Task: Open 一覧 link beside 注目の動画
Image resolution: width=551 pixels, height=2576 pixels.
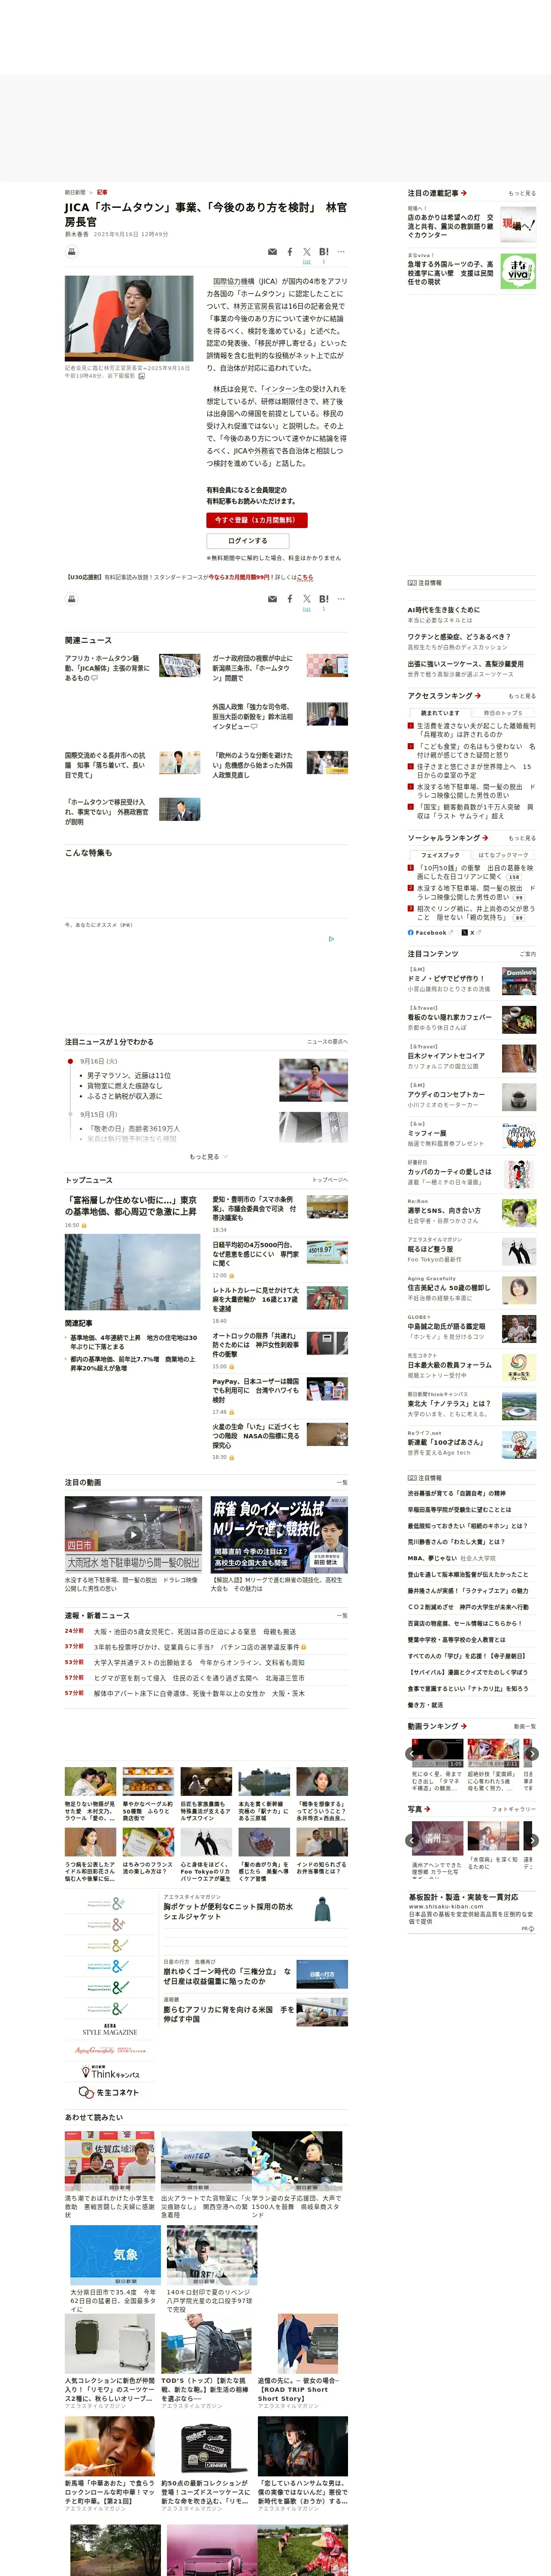Action: pos(341,1483)
